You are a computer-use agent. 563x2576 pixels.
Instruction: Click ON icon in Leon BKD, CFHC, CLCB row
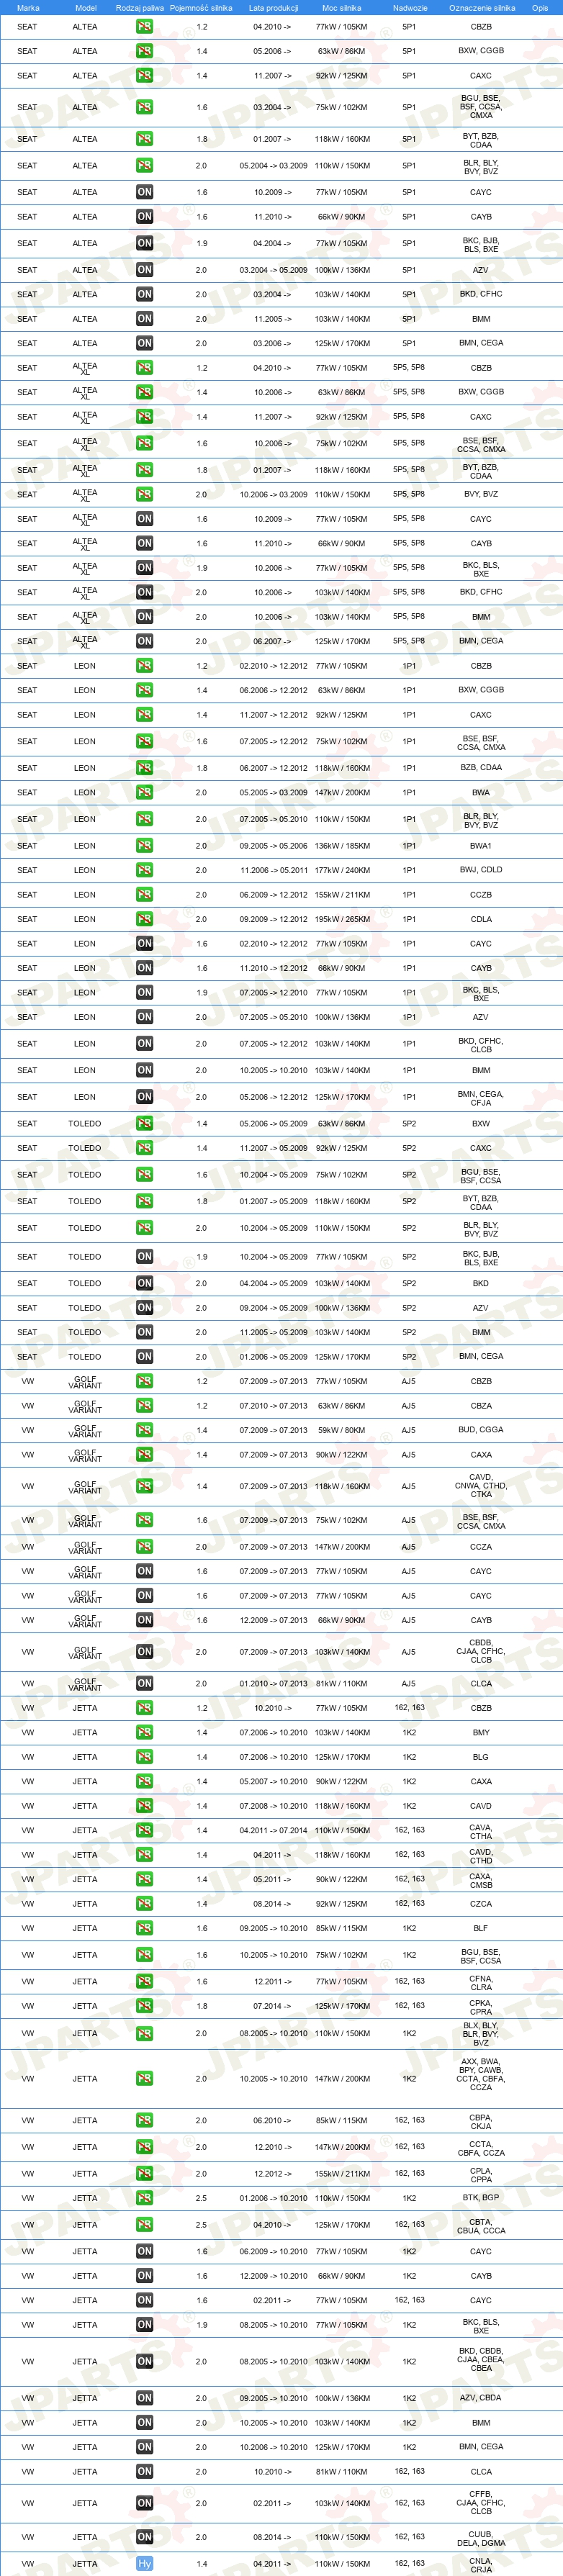144,1043
